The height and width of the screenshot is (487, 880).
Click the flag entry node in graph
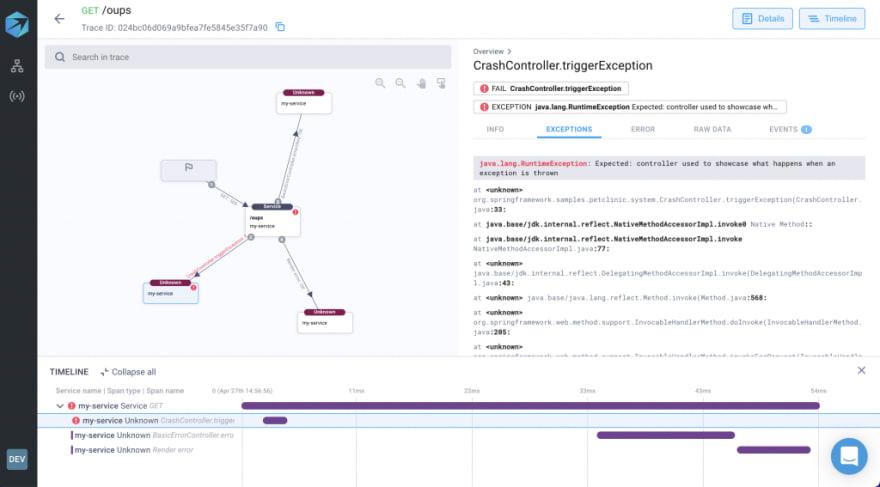pos(189,171)
